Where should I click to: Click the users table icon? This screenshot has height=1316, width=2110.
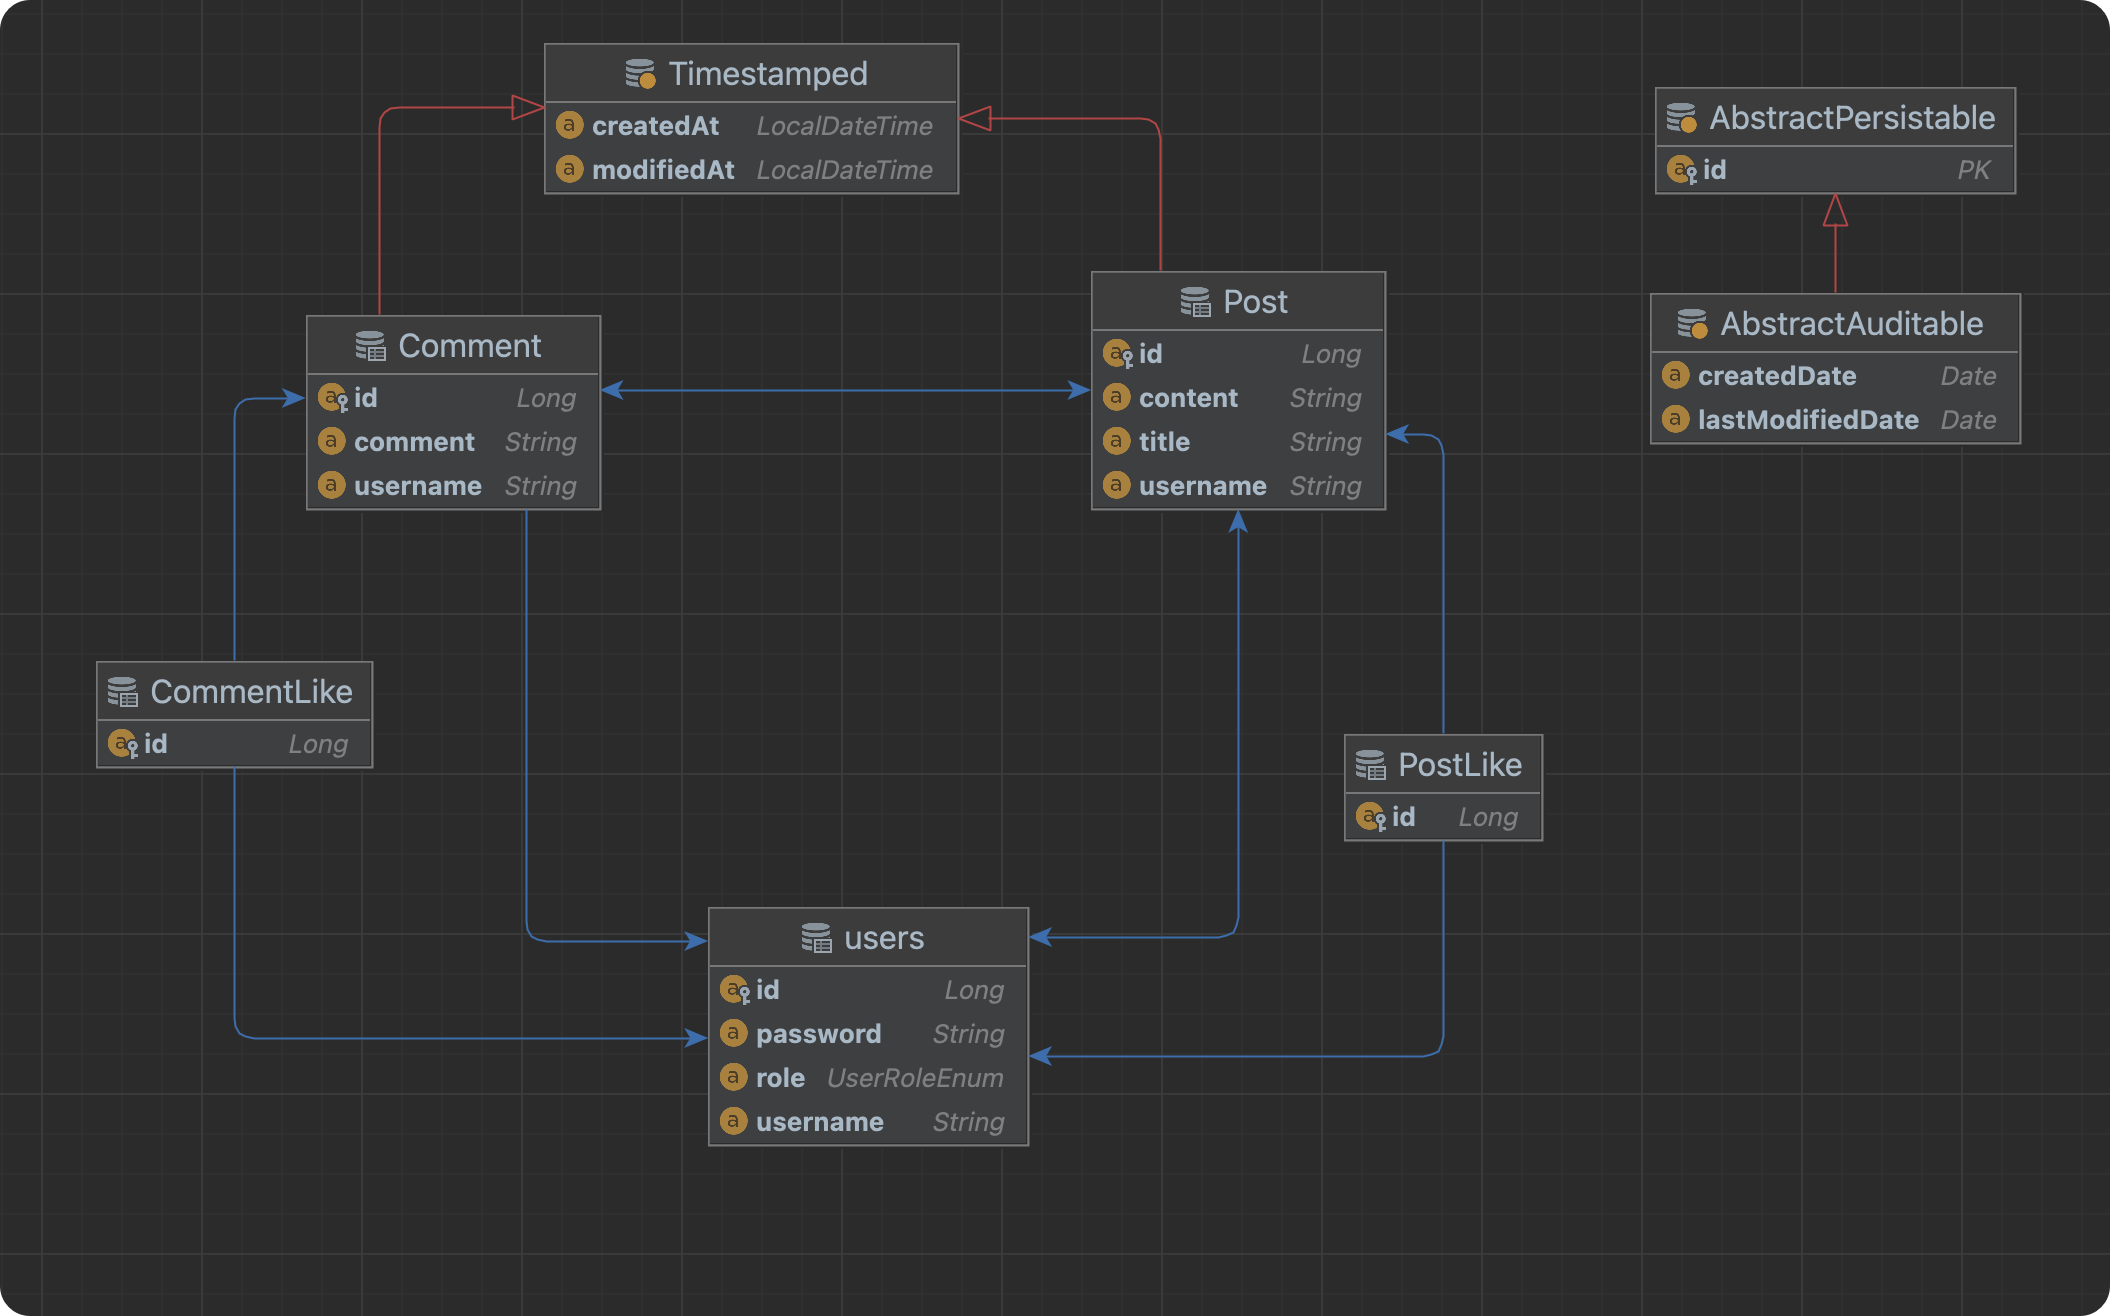click(x=816, y=938)
